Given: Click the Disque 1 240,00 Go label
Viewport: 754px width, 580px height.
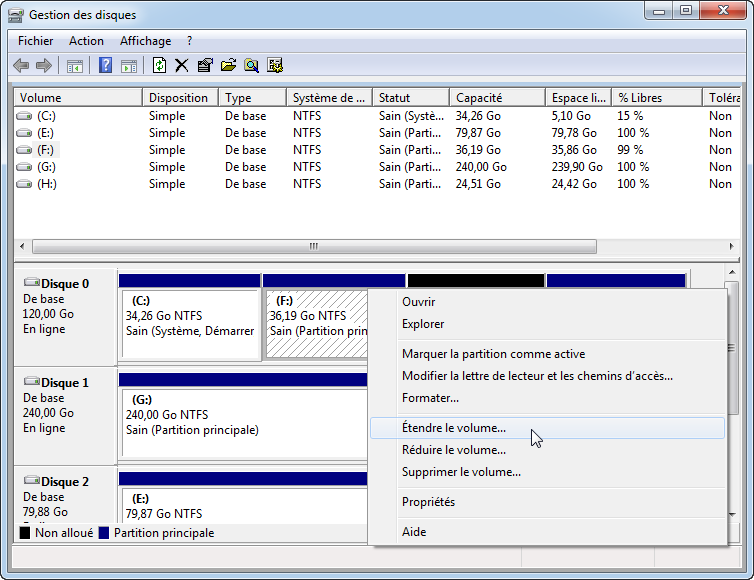Looking at the screenshot, I should [48, 413].
